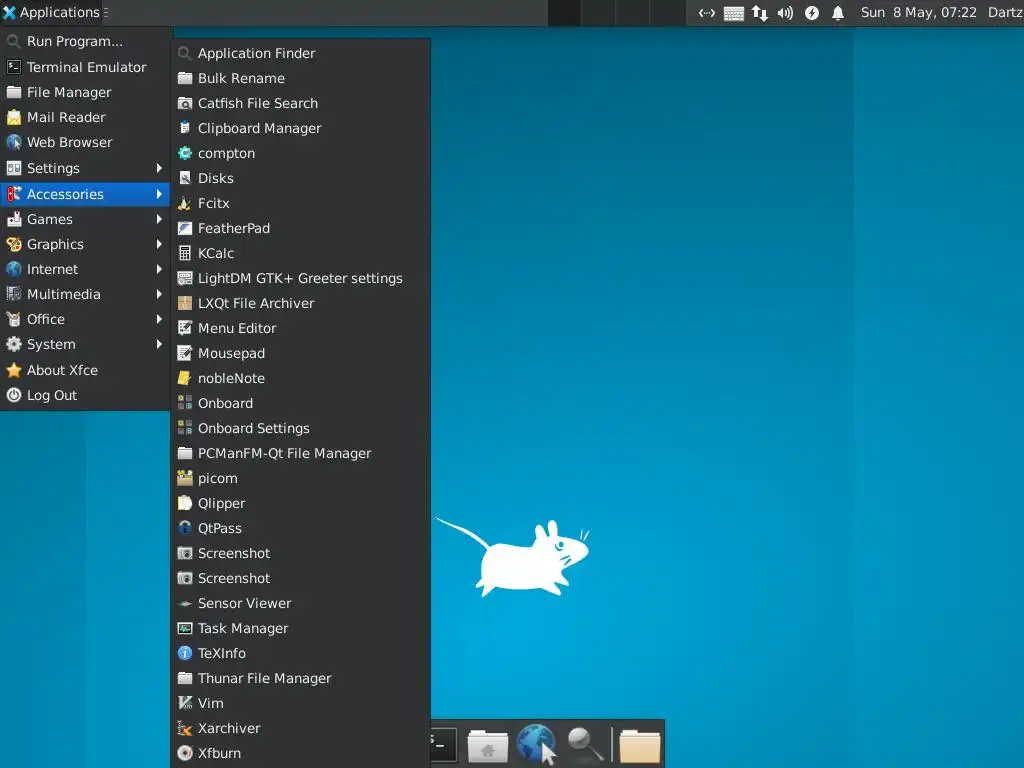The height and width of the screenshot is (768, 1024).
Task: Click the clock showing Sun 8 May, 07:22
Action: [918, 12]
